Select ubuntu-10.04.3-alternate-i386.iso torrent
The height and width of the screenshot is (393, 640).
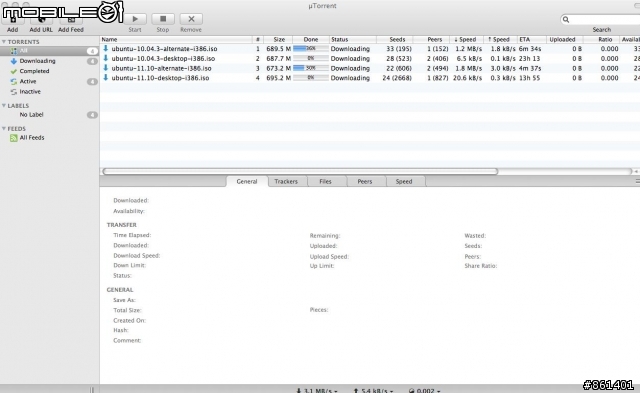coord(164,49)
